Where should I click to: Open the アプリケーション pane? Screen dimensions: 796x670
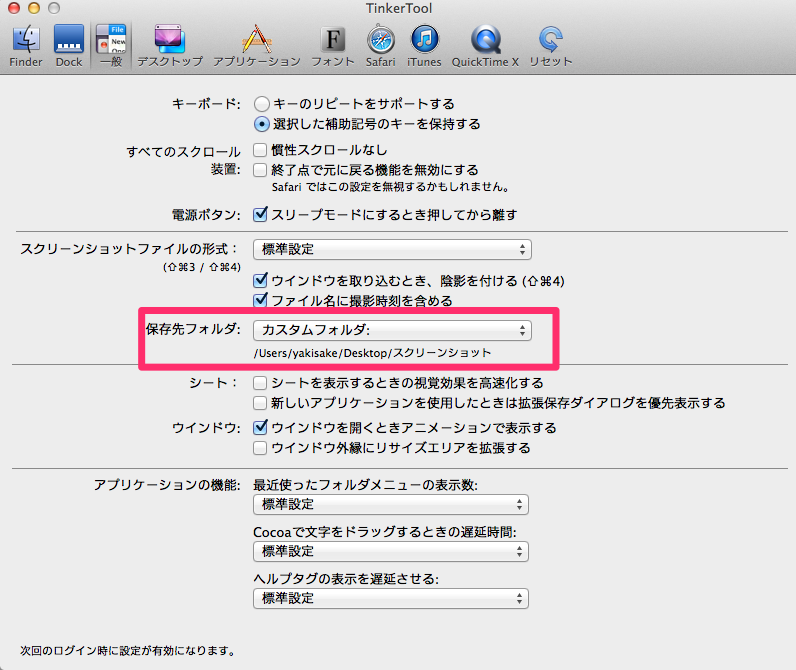click(x=257, y=46)
